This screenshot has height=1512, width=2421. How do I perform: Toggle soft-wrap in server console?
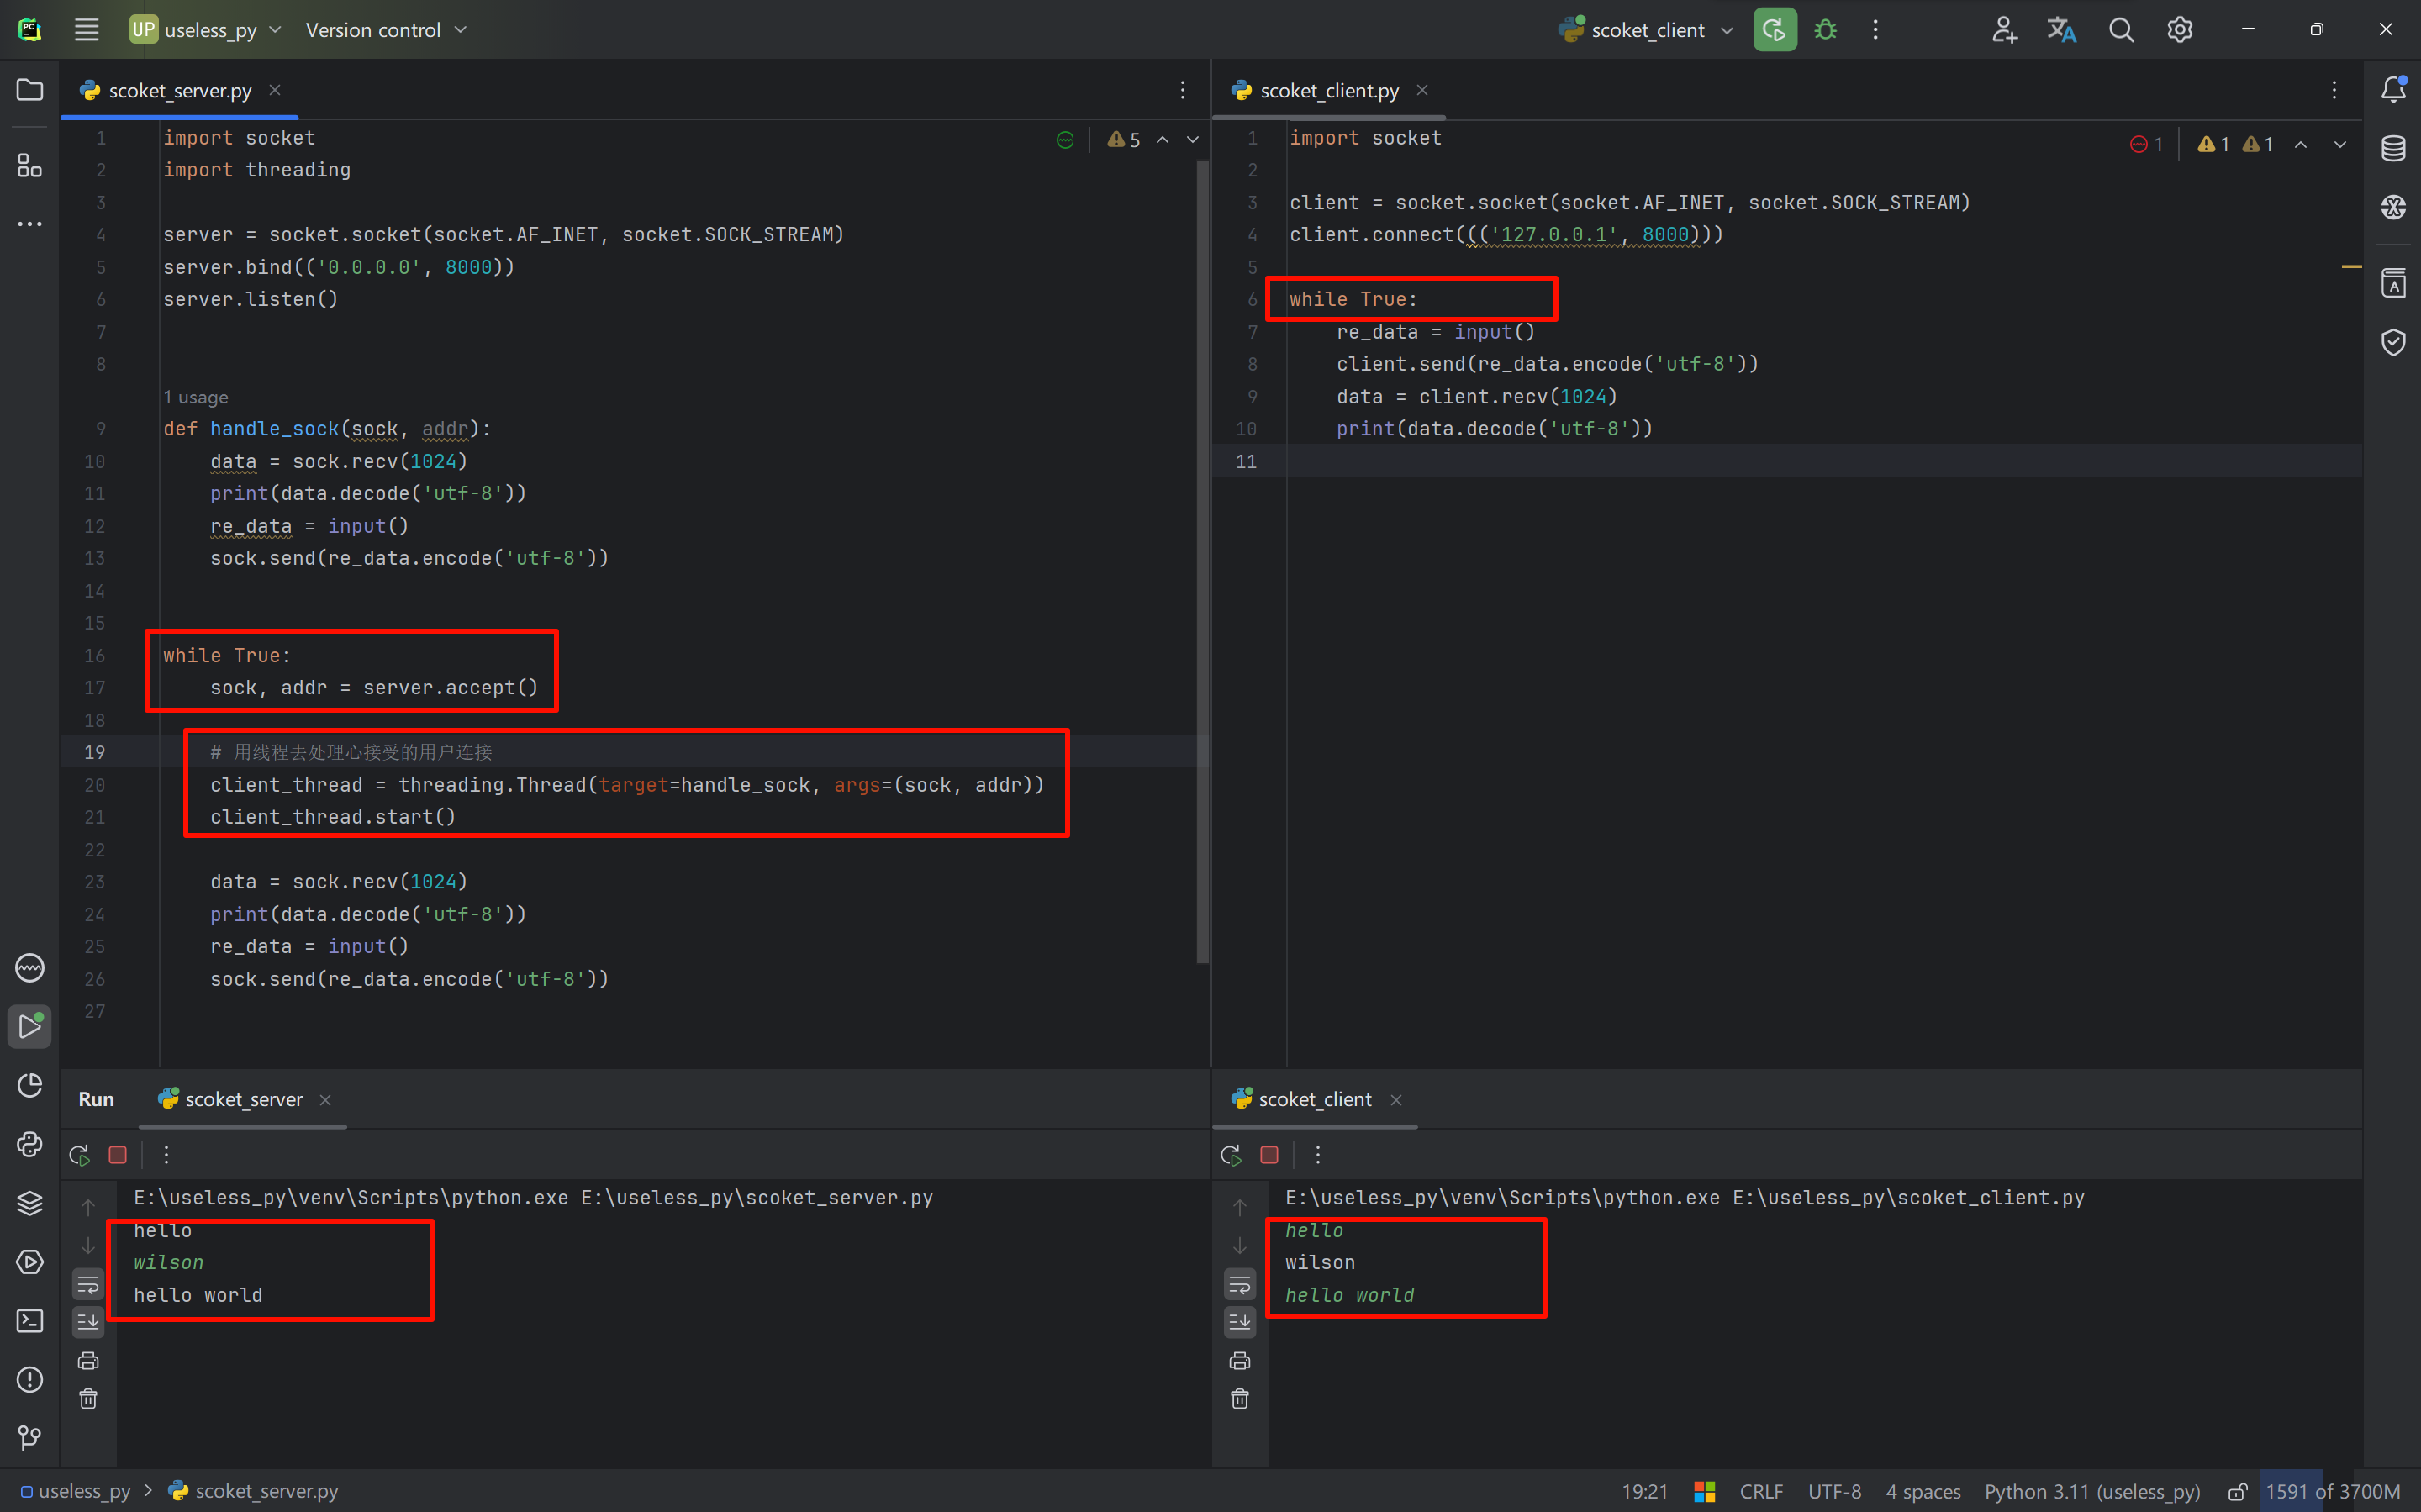point(88,1284)
